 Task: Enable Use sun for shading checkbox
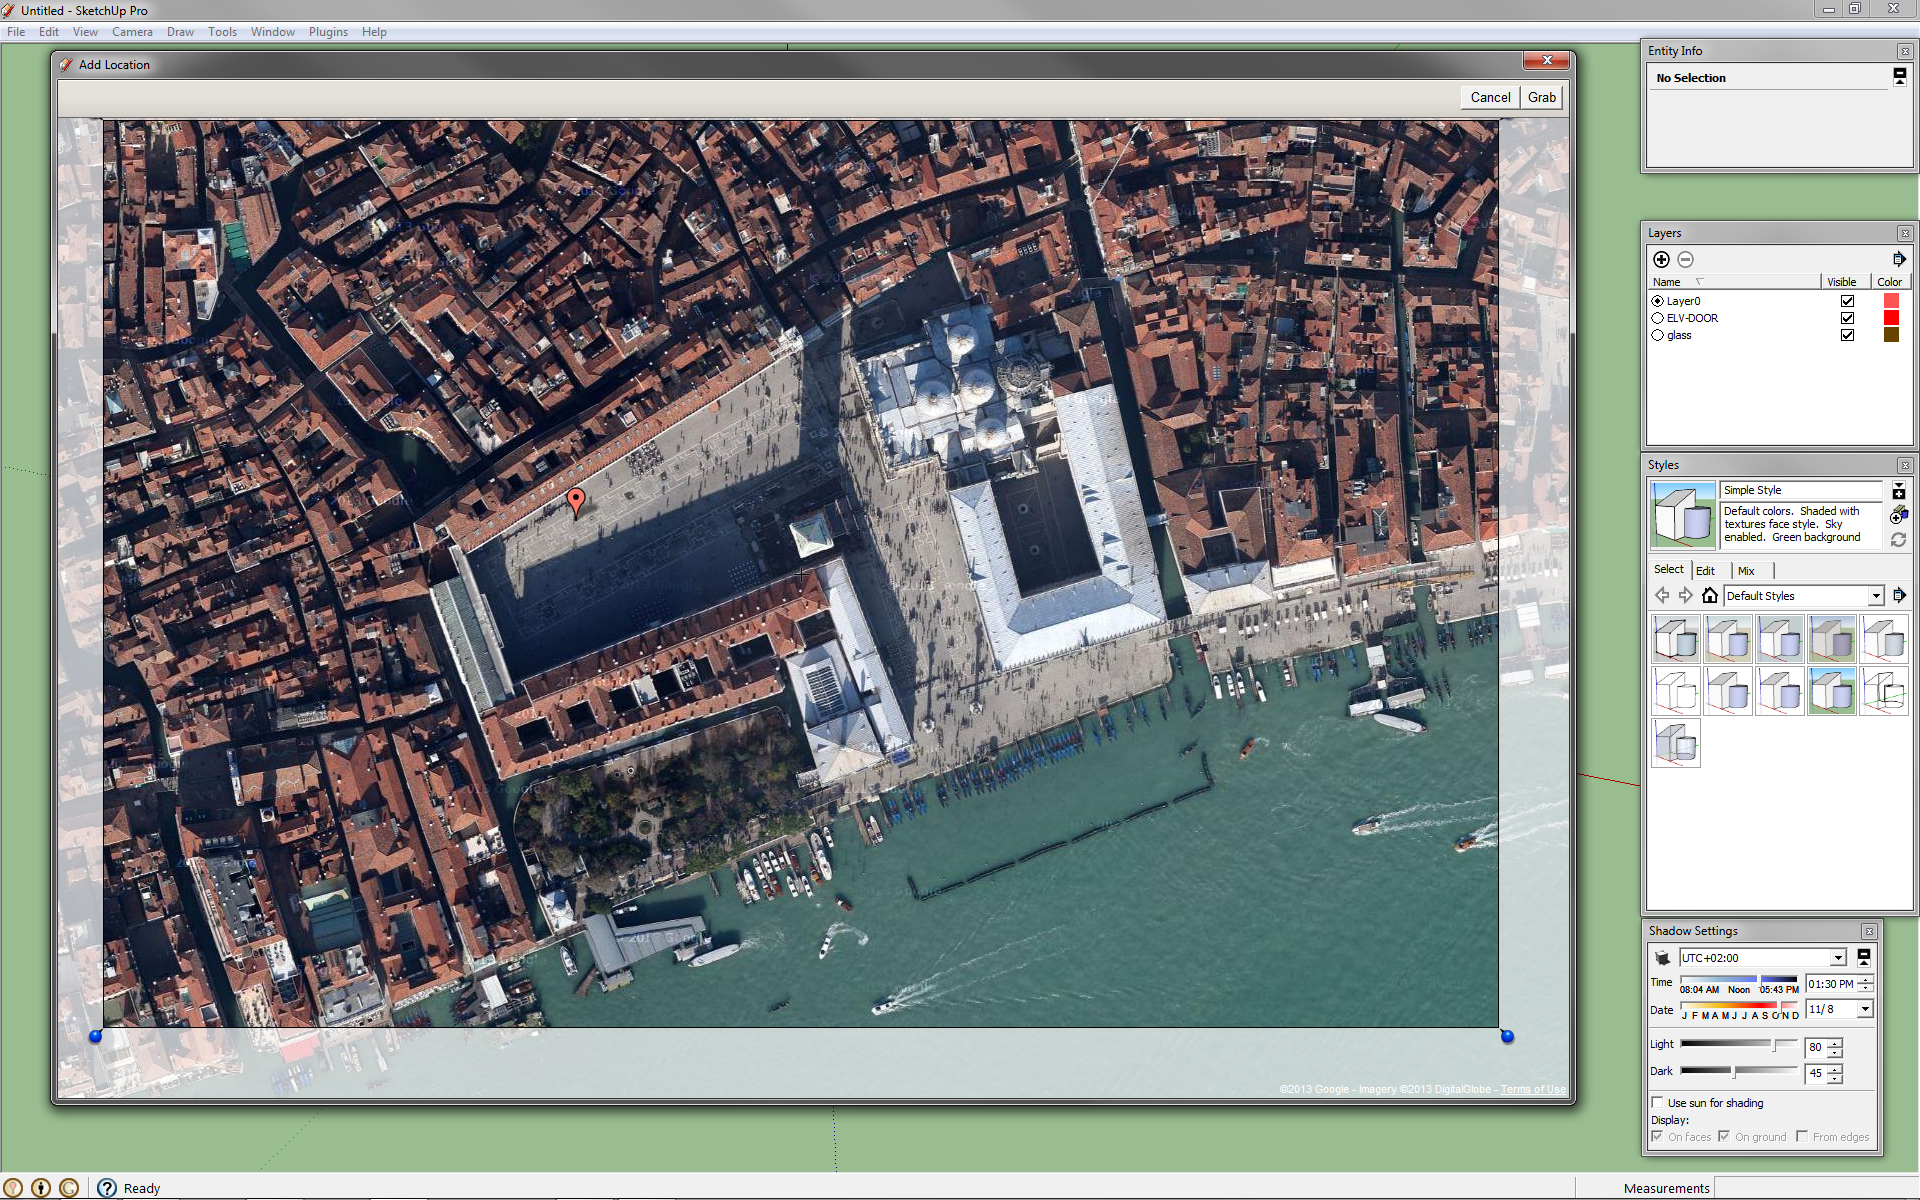click(1657, 1103)
